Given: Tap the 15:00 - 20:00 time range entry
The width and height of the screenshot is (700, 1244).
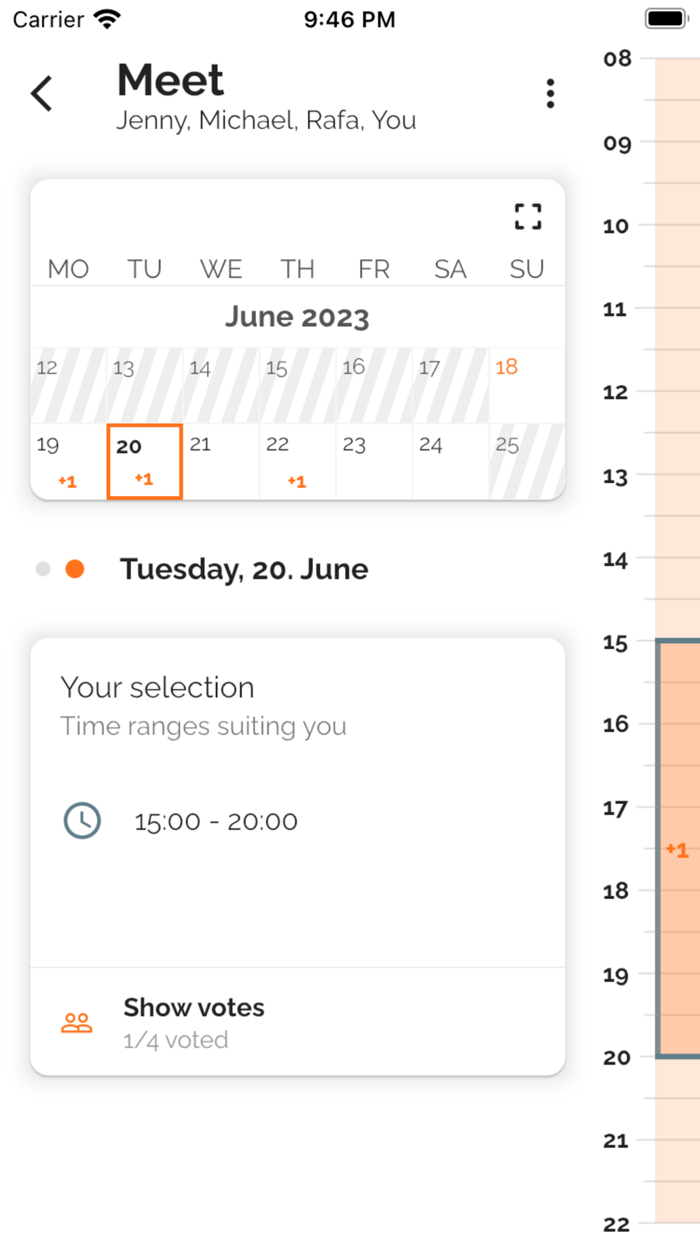Looking at the screenshot, I should coord(216,821).
